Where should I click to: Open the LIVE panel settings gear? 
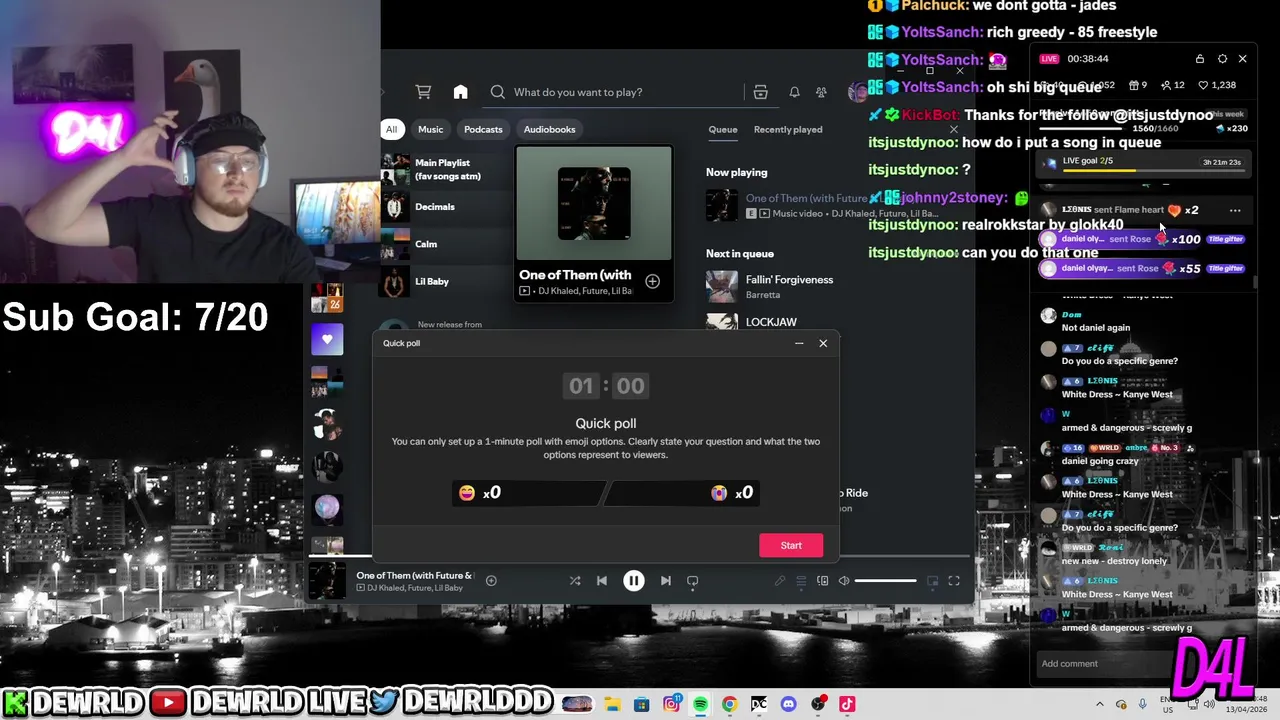[x=1222, y=59]
